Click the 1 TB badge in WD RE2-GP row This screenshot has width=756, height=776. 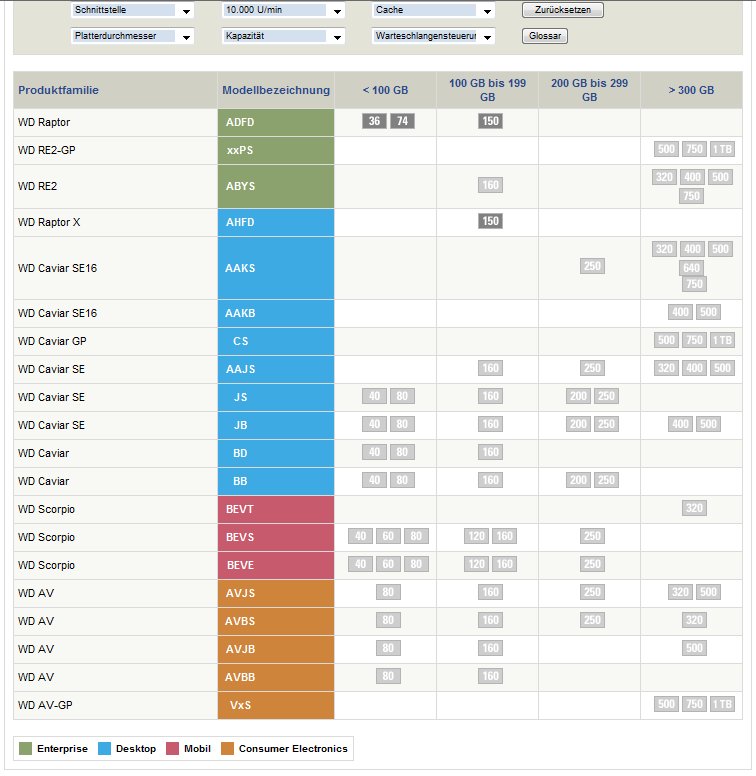[x=722, y=149]
